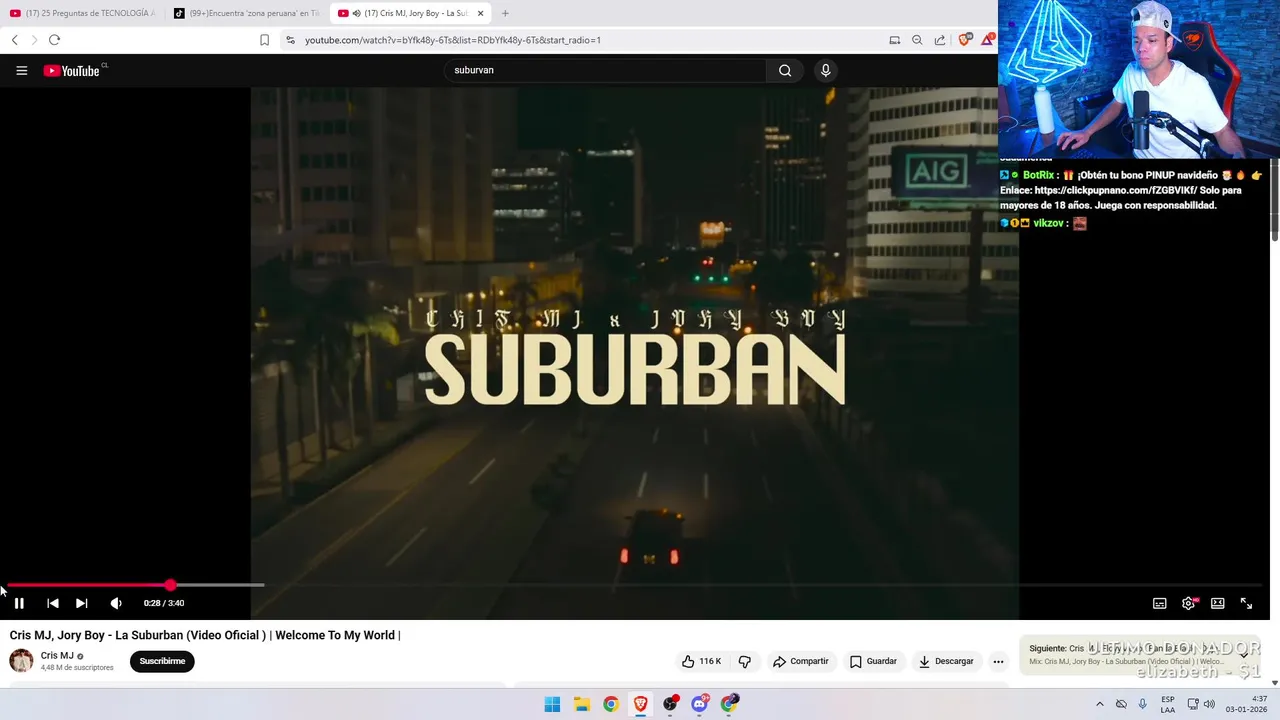Open the Cris MJ channel avatar
The width and height of the screenshot is (1280, 720).
pyautogui.click(x=21, y=661)
